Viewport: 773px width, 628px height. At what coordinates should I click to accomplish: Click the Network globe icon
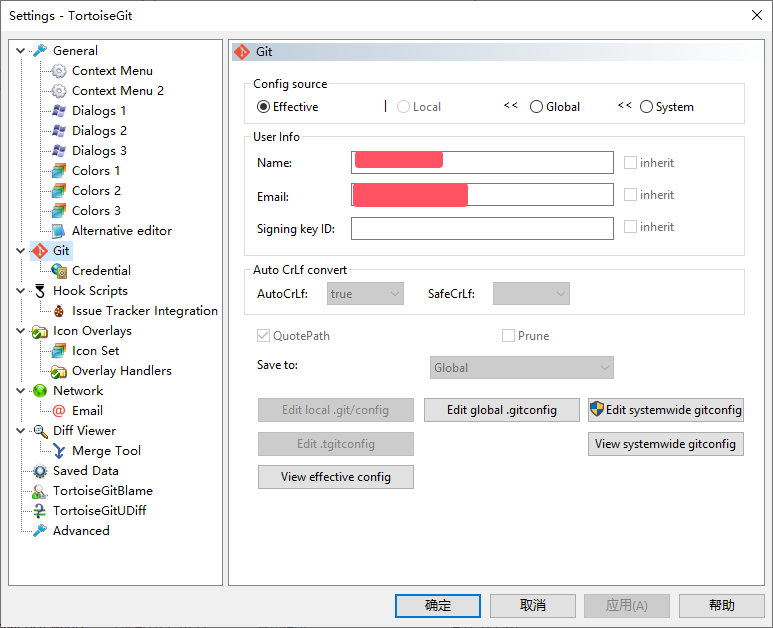(x=40, y=391)
